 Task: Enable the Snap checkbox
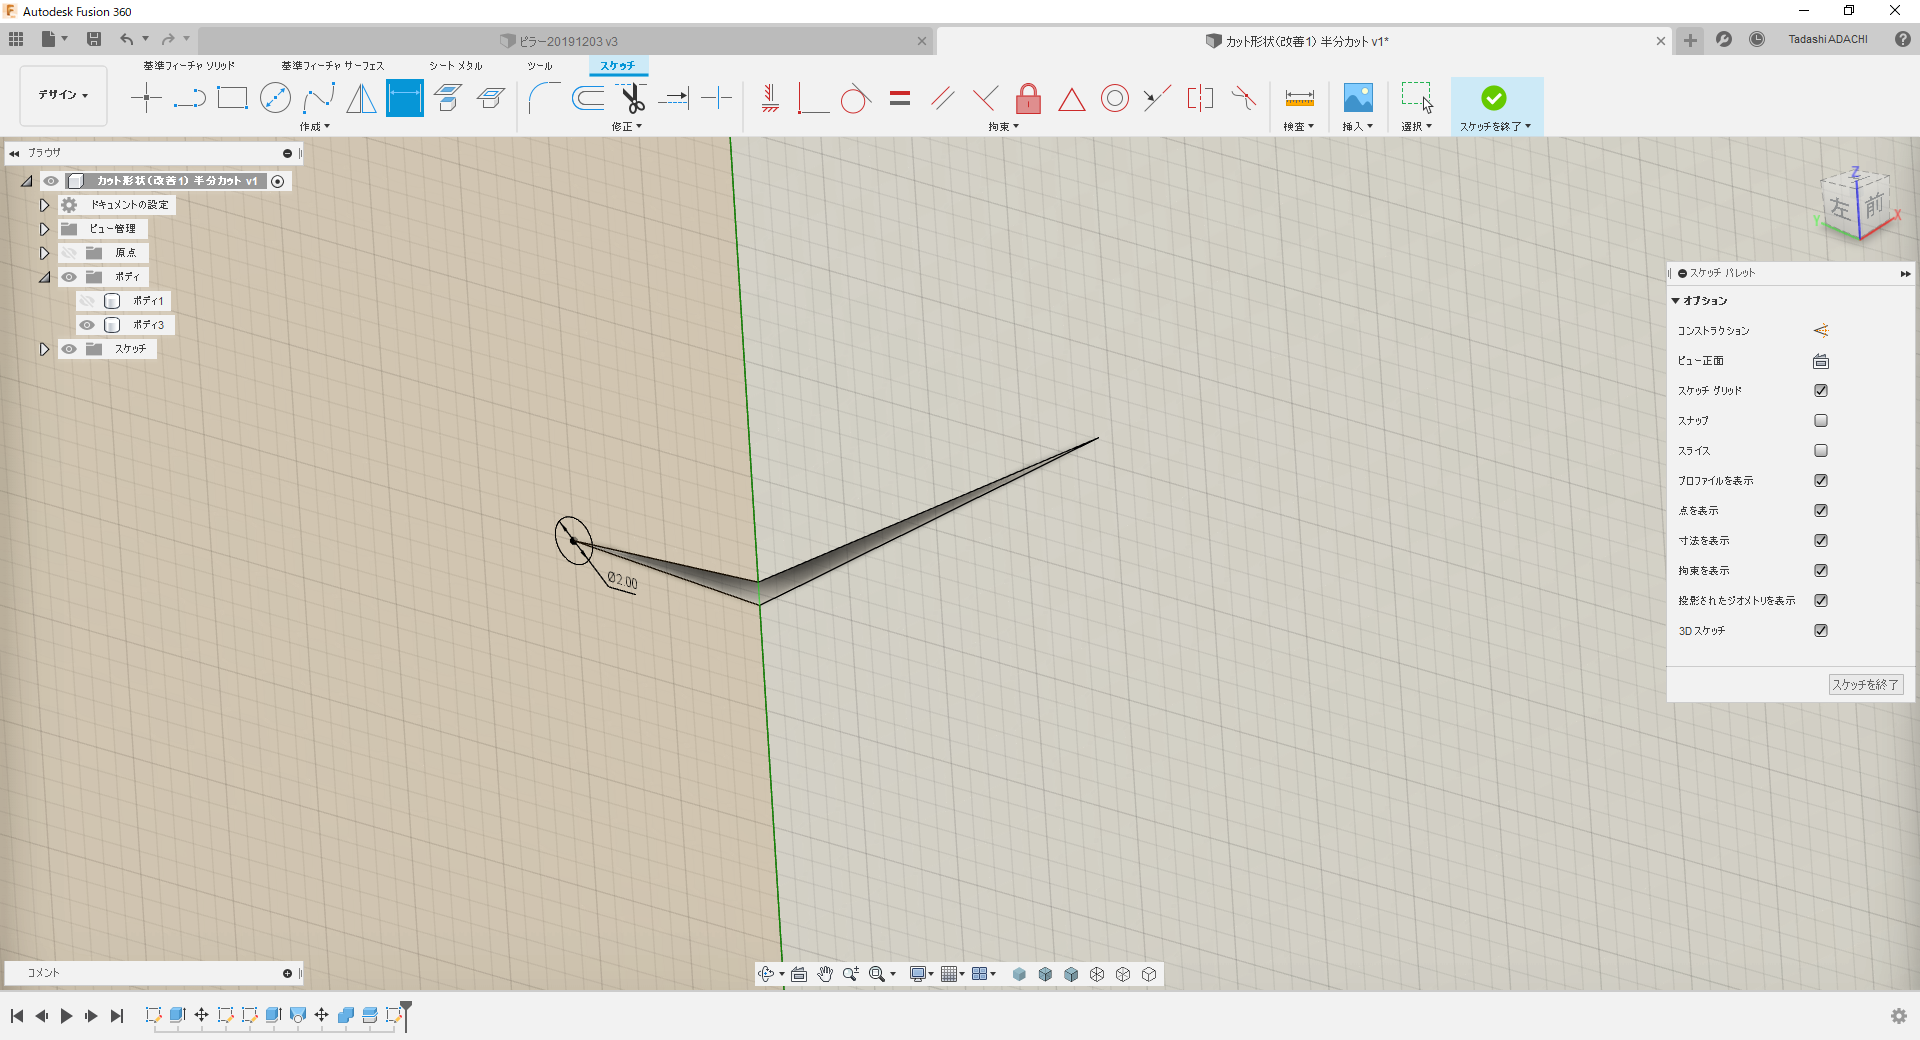pos(1821,421)
